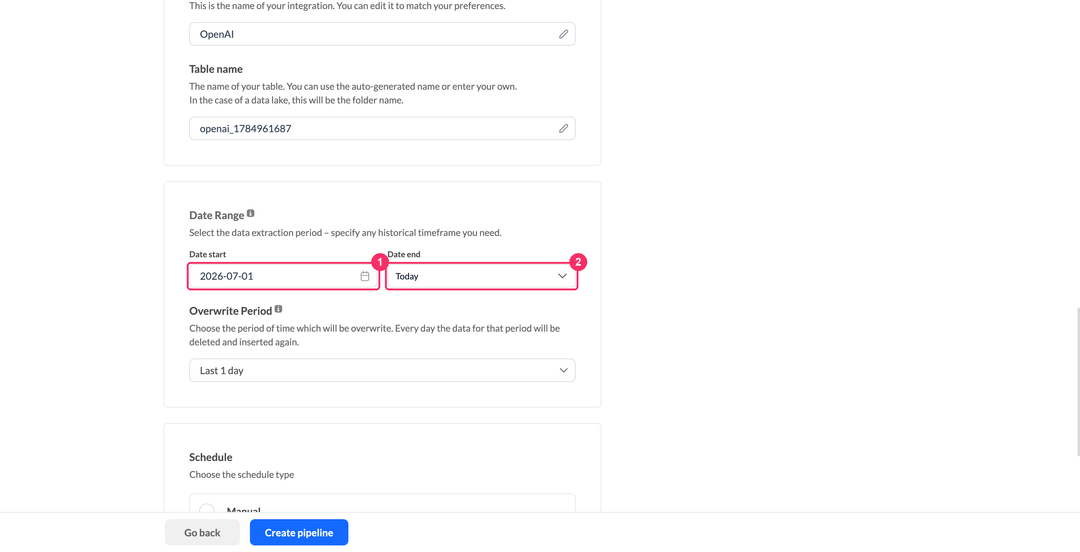Click the Go back button

(x=202, y=533)
